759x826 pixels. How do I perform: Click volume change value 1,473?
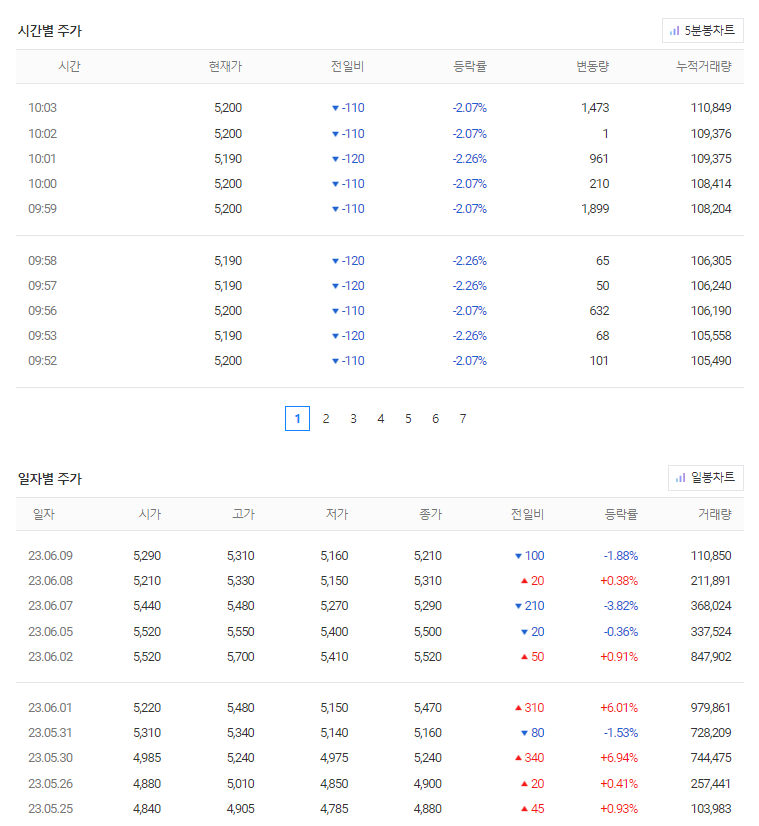click(595, 108)
